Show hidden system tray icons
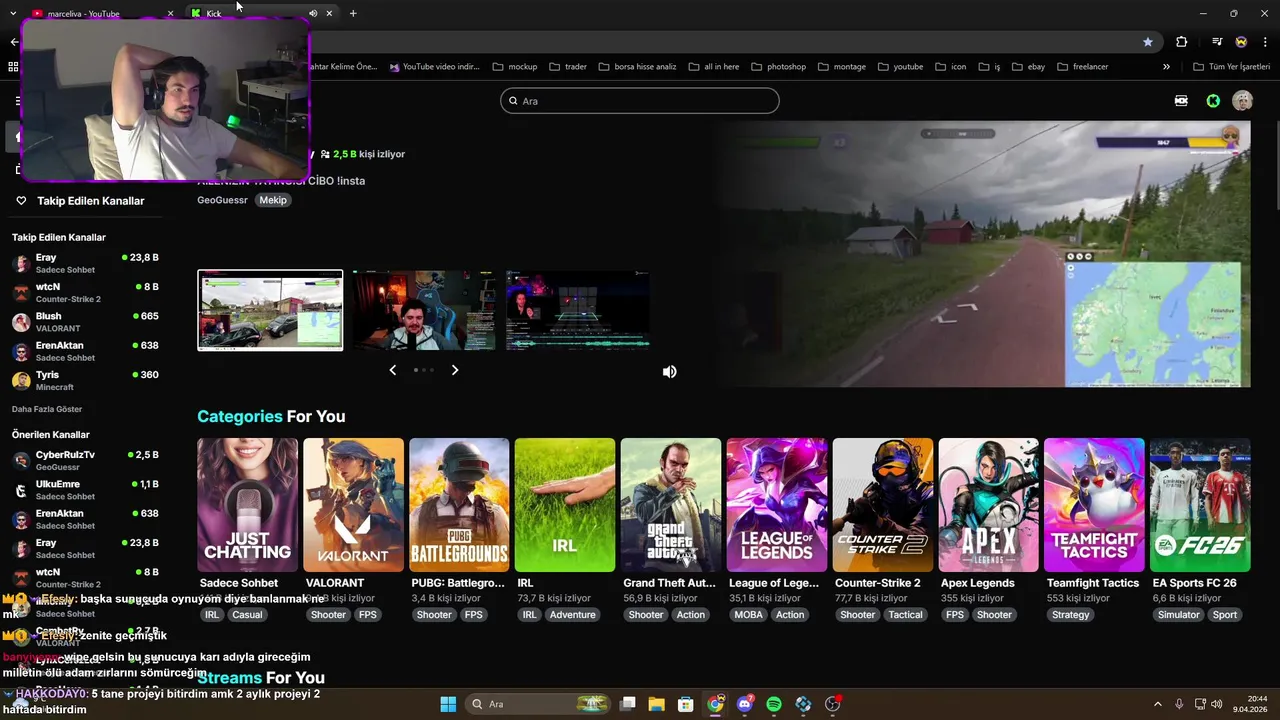The image size is (1280, 720). coord(1158,704)
